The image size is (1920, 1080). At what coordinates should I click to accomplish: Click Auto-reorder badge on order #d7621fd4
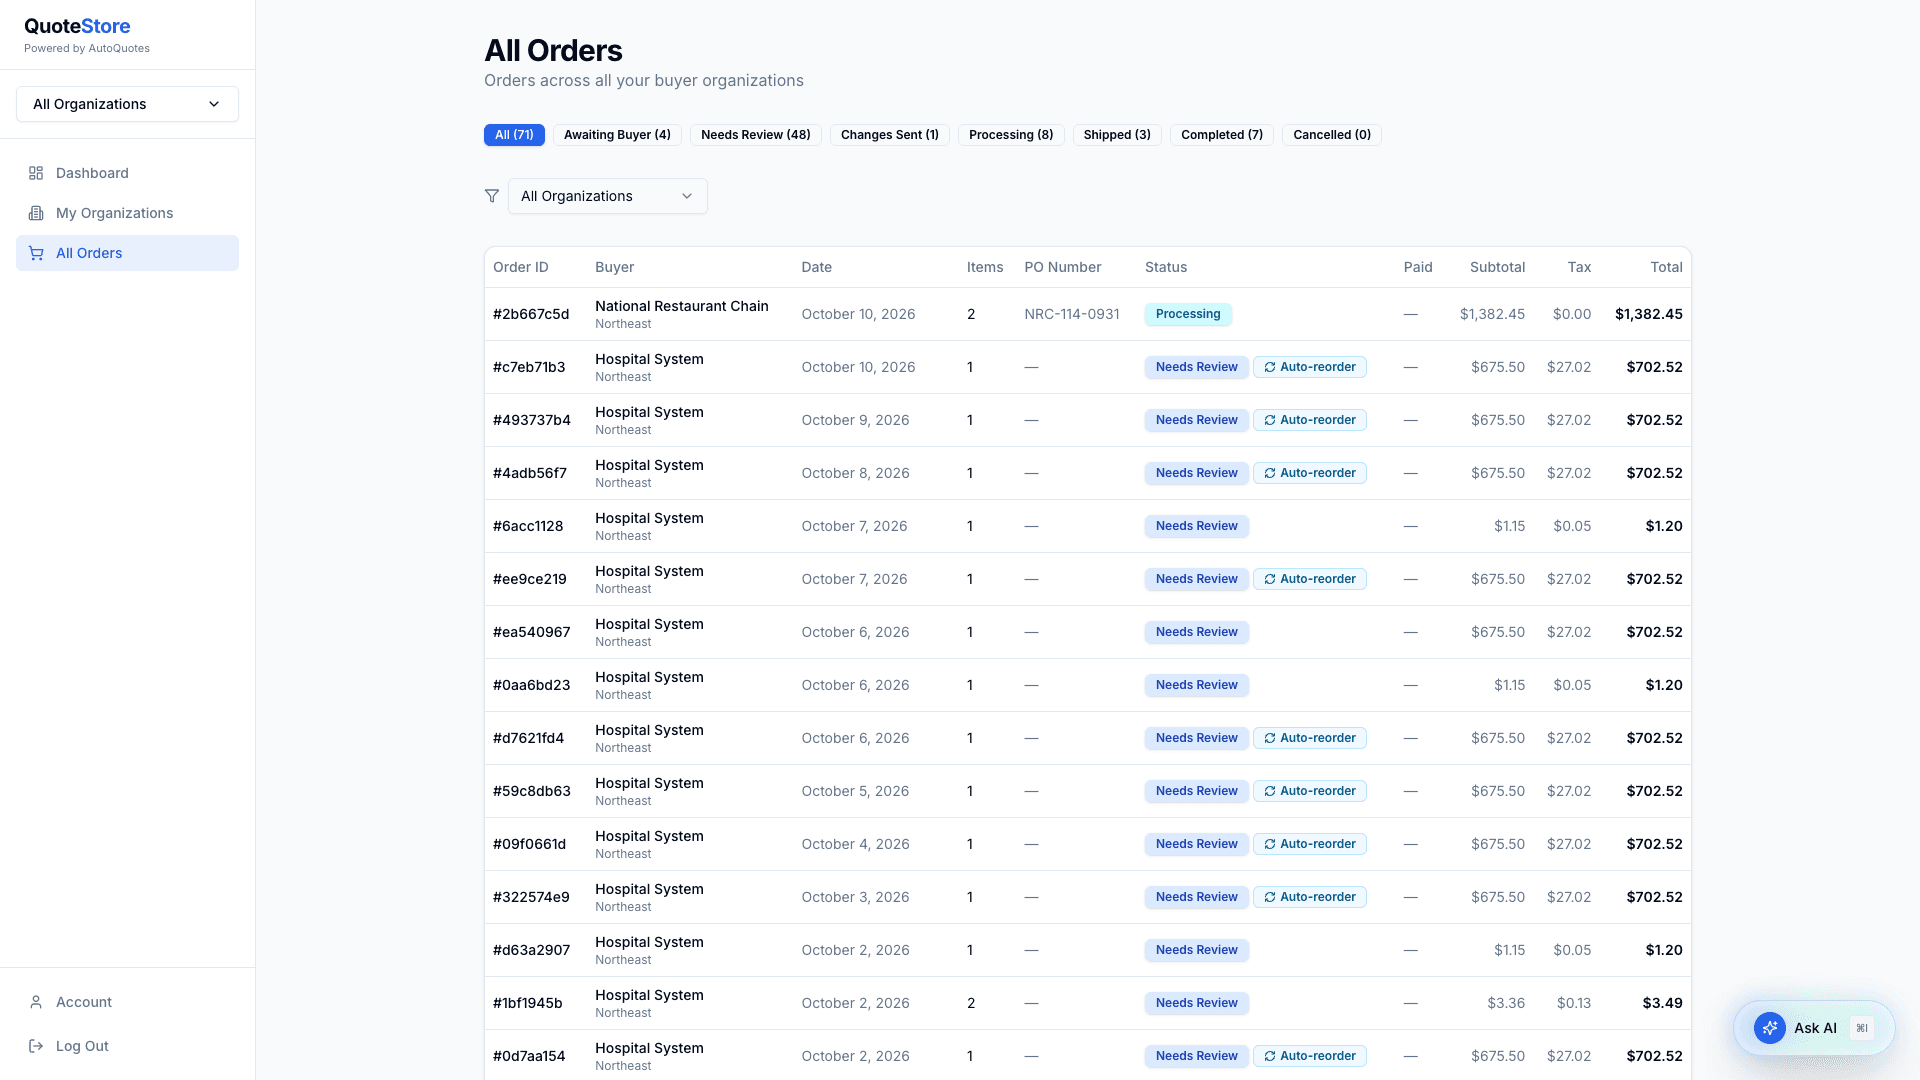(x=1310, y=738)
